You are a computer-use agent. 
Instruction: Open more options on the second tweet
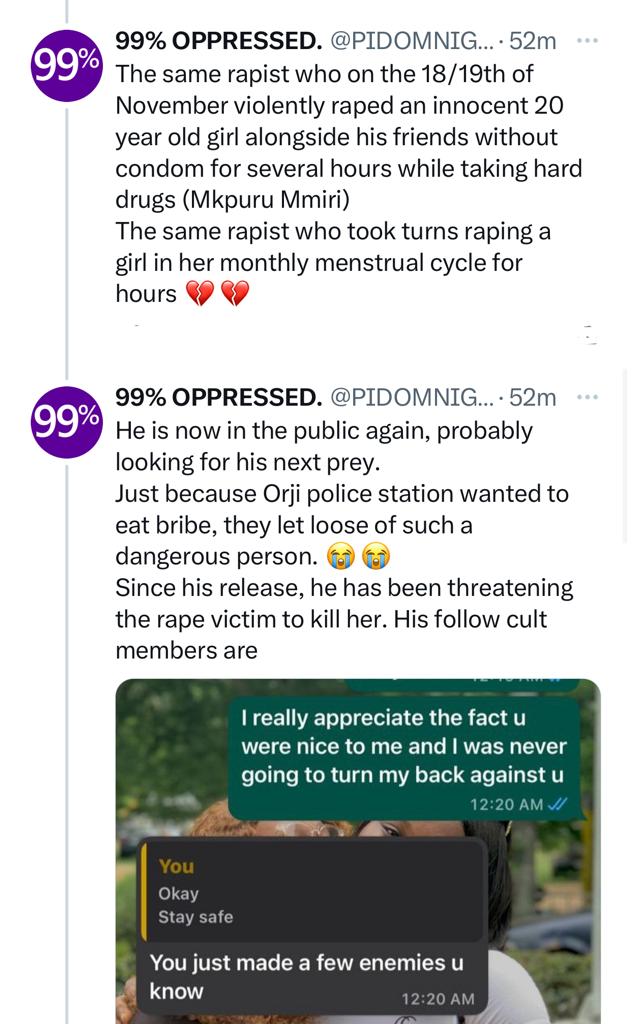tap(588, 398)
